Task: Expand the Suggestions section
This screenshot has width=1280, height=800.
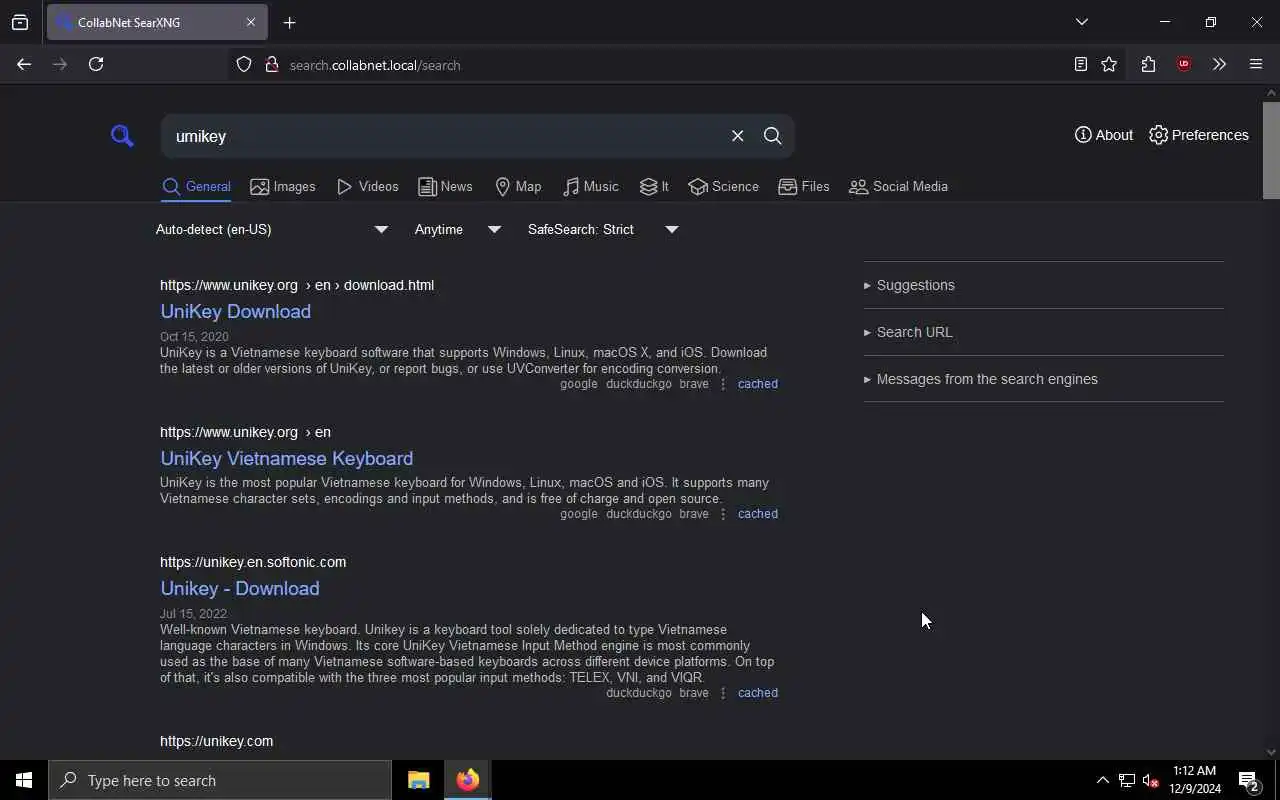Action: [1043, 285]
